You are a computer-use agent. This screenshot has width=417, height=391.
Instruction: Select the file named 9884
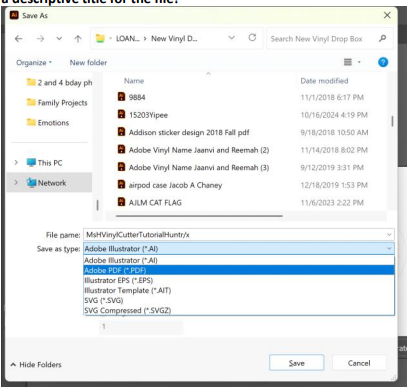137,97
